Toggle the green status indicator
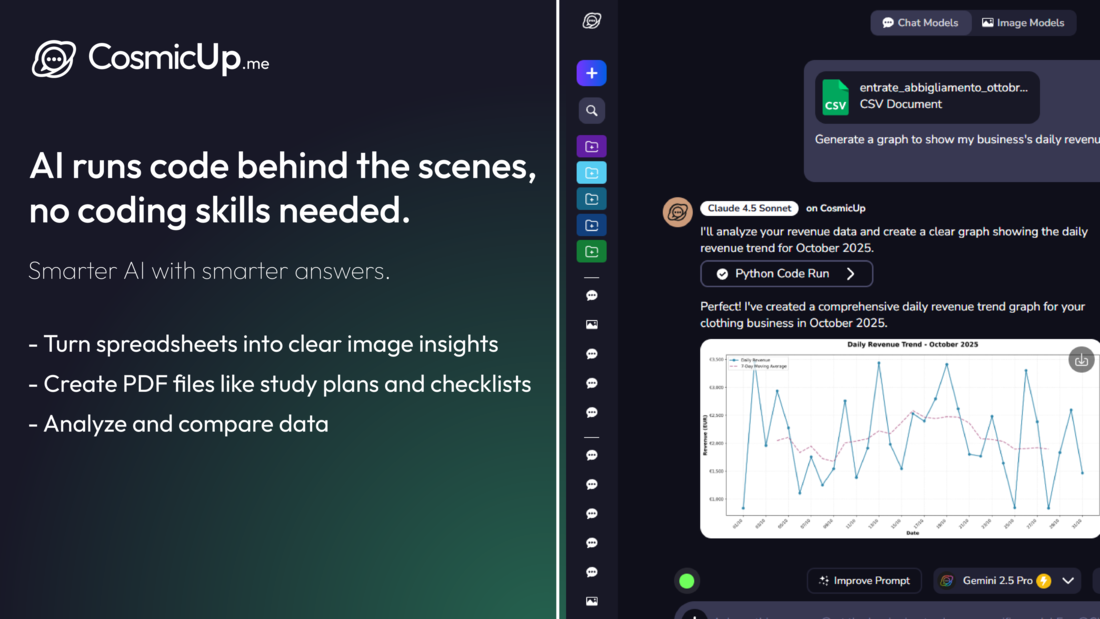The width and height of the screenshot is (1100, 619). click(687, 580)
